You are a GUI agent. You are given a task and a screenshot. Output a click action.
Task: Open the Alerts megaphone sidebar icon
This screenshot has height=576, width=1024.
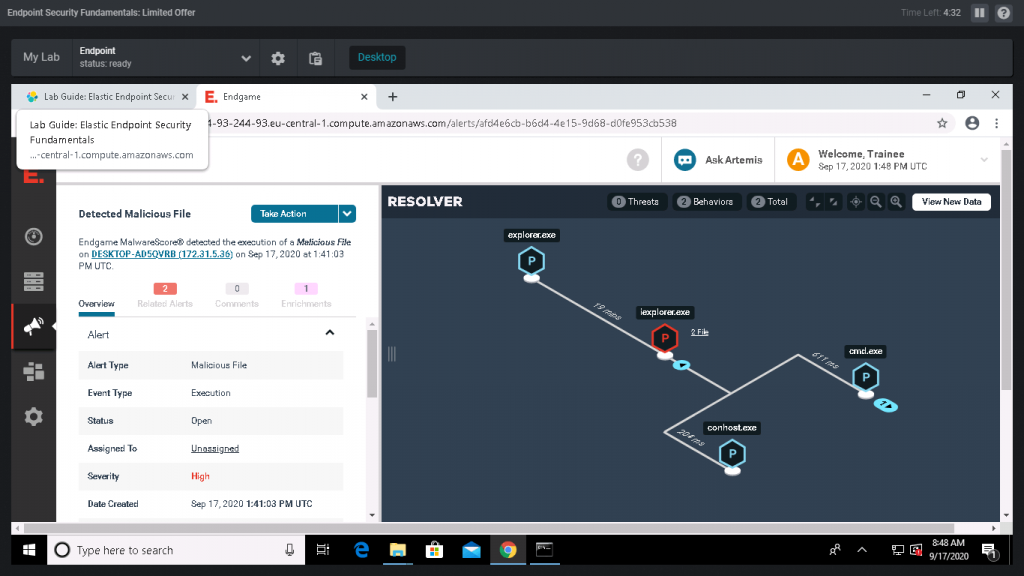(33, 326)
